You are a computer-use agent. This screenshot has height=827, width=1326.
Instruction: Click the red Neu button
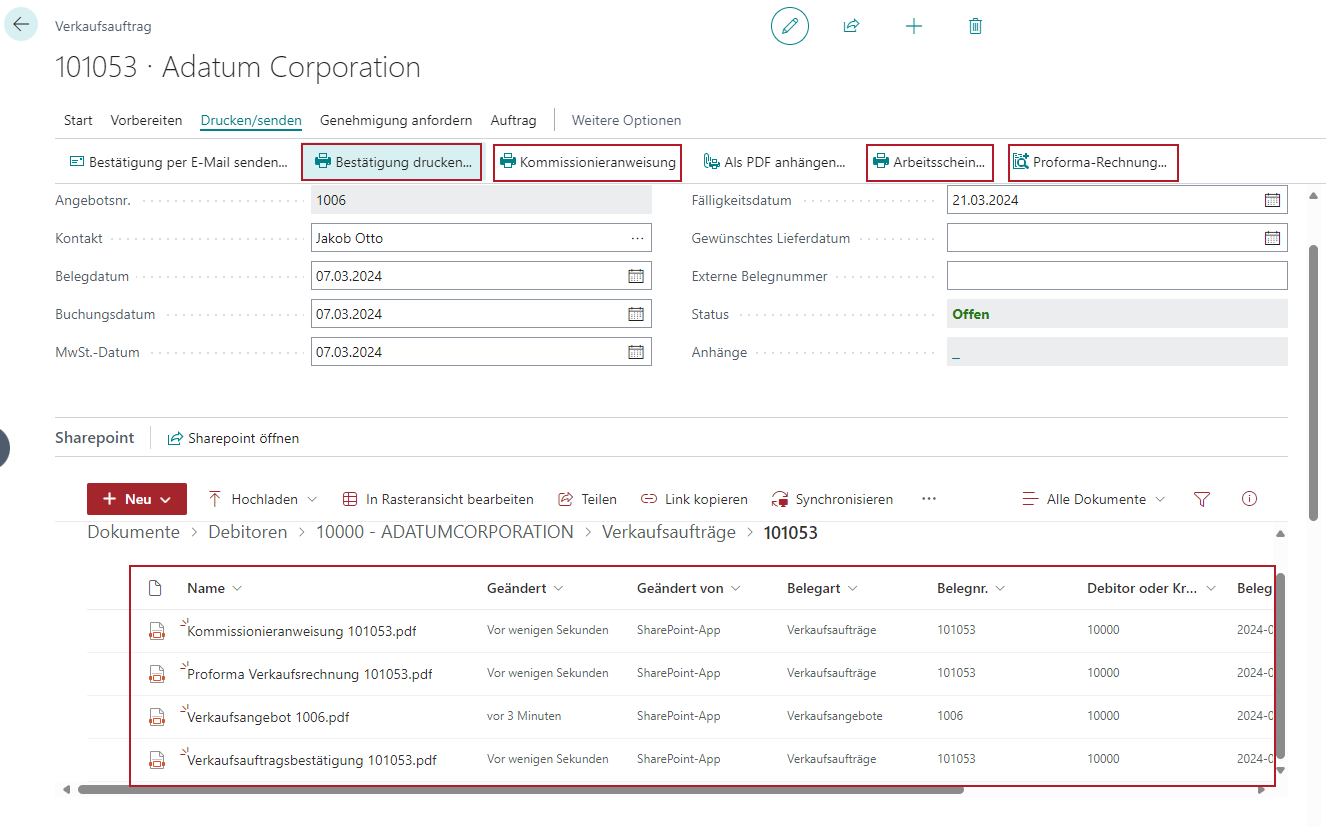(137, 499)
